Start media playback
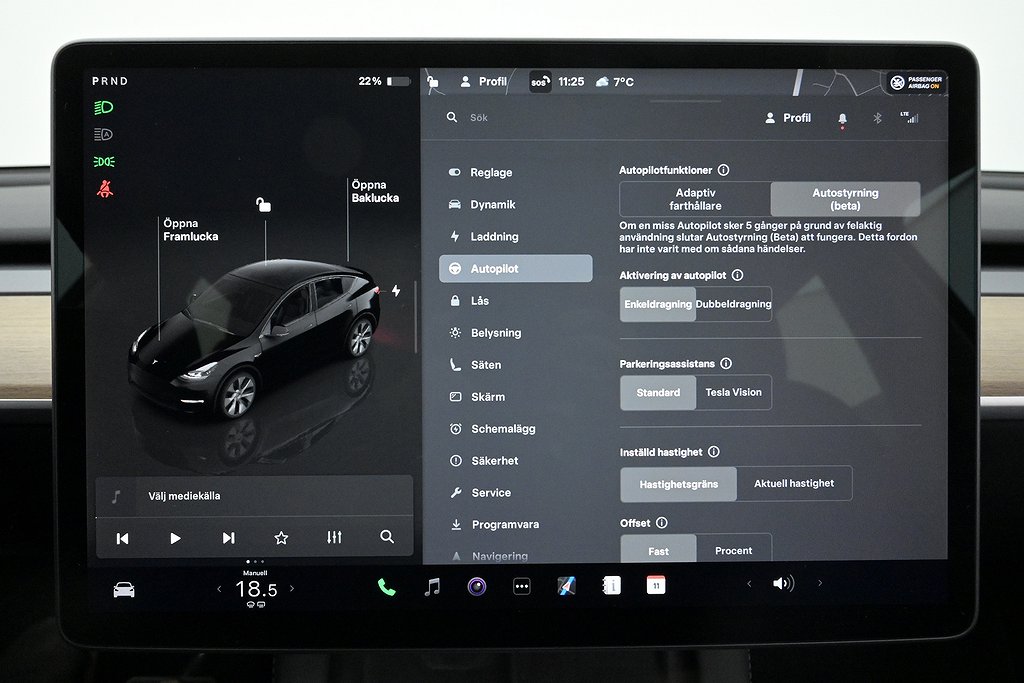Image resolution: width=1024 pixels, height=683 pixels. pos(175,538)
